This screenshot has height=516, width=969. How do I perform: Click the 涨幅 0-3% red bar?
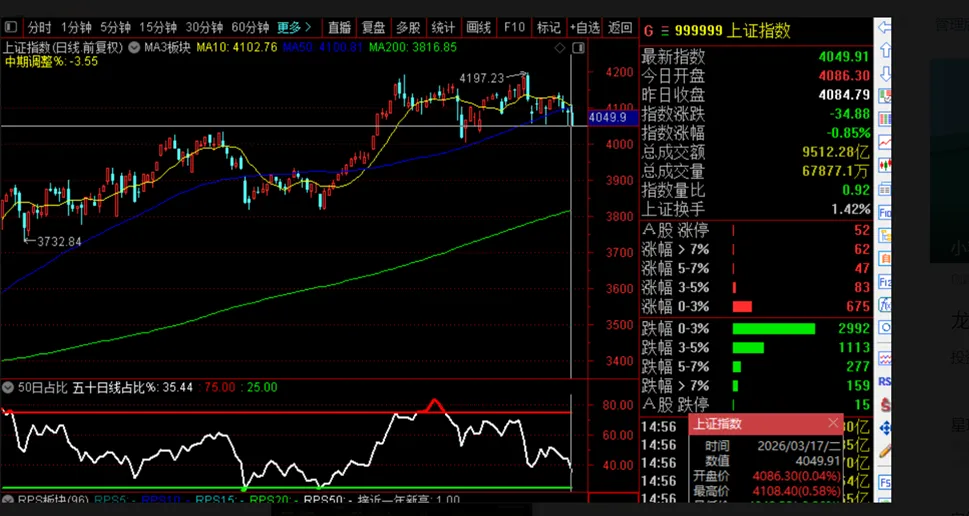click(x=742, y=307)
